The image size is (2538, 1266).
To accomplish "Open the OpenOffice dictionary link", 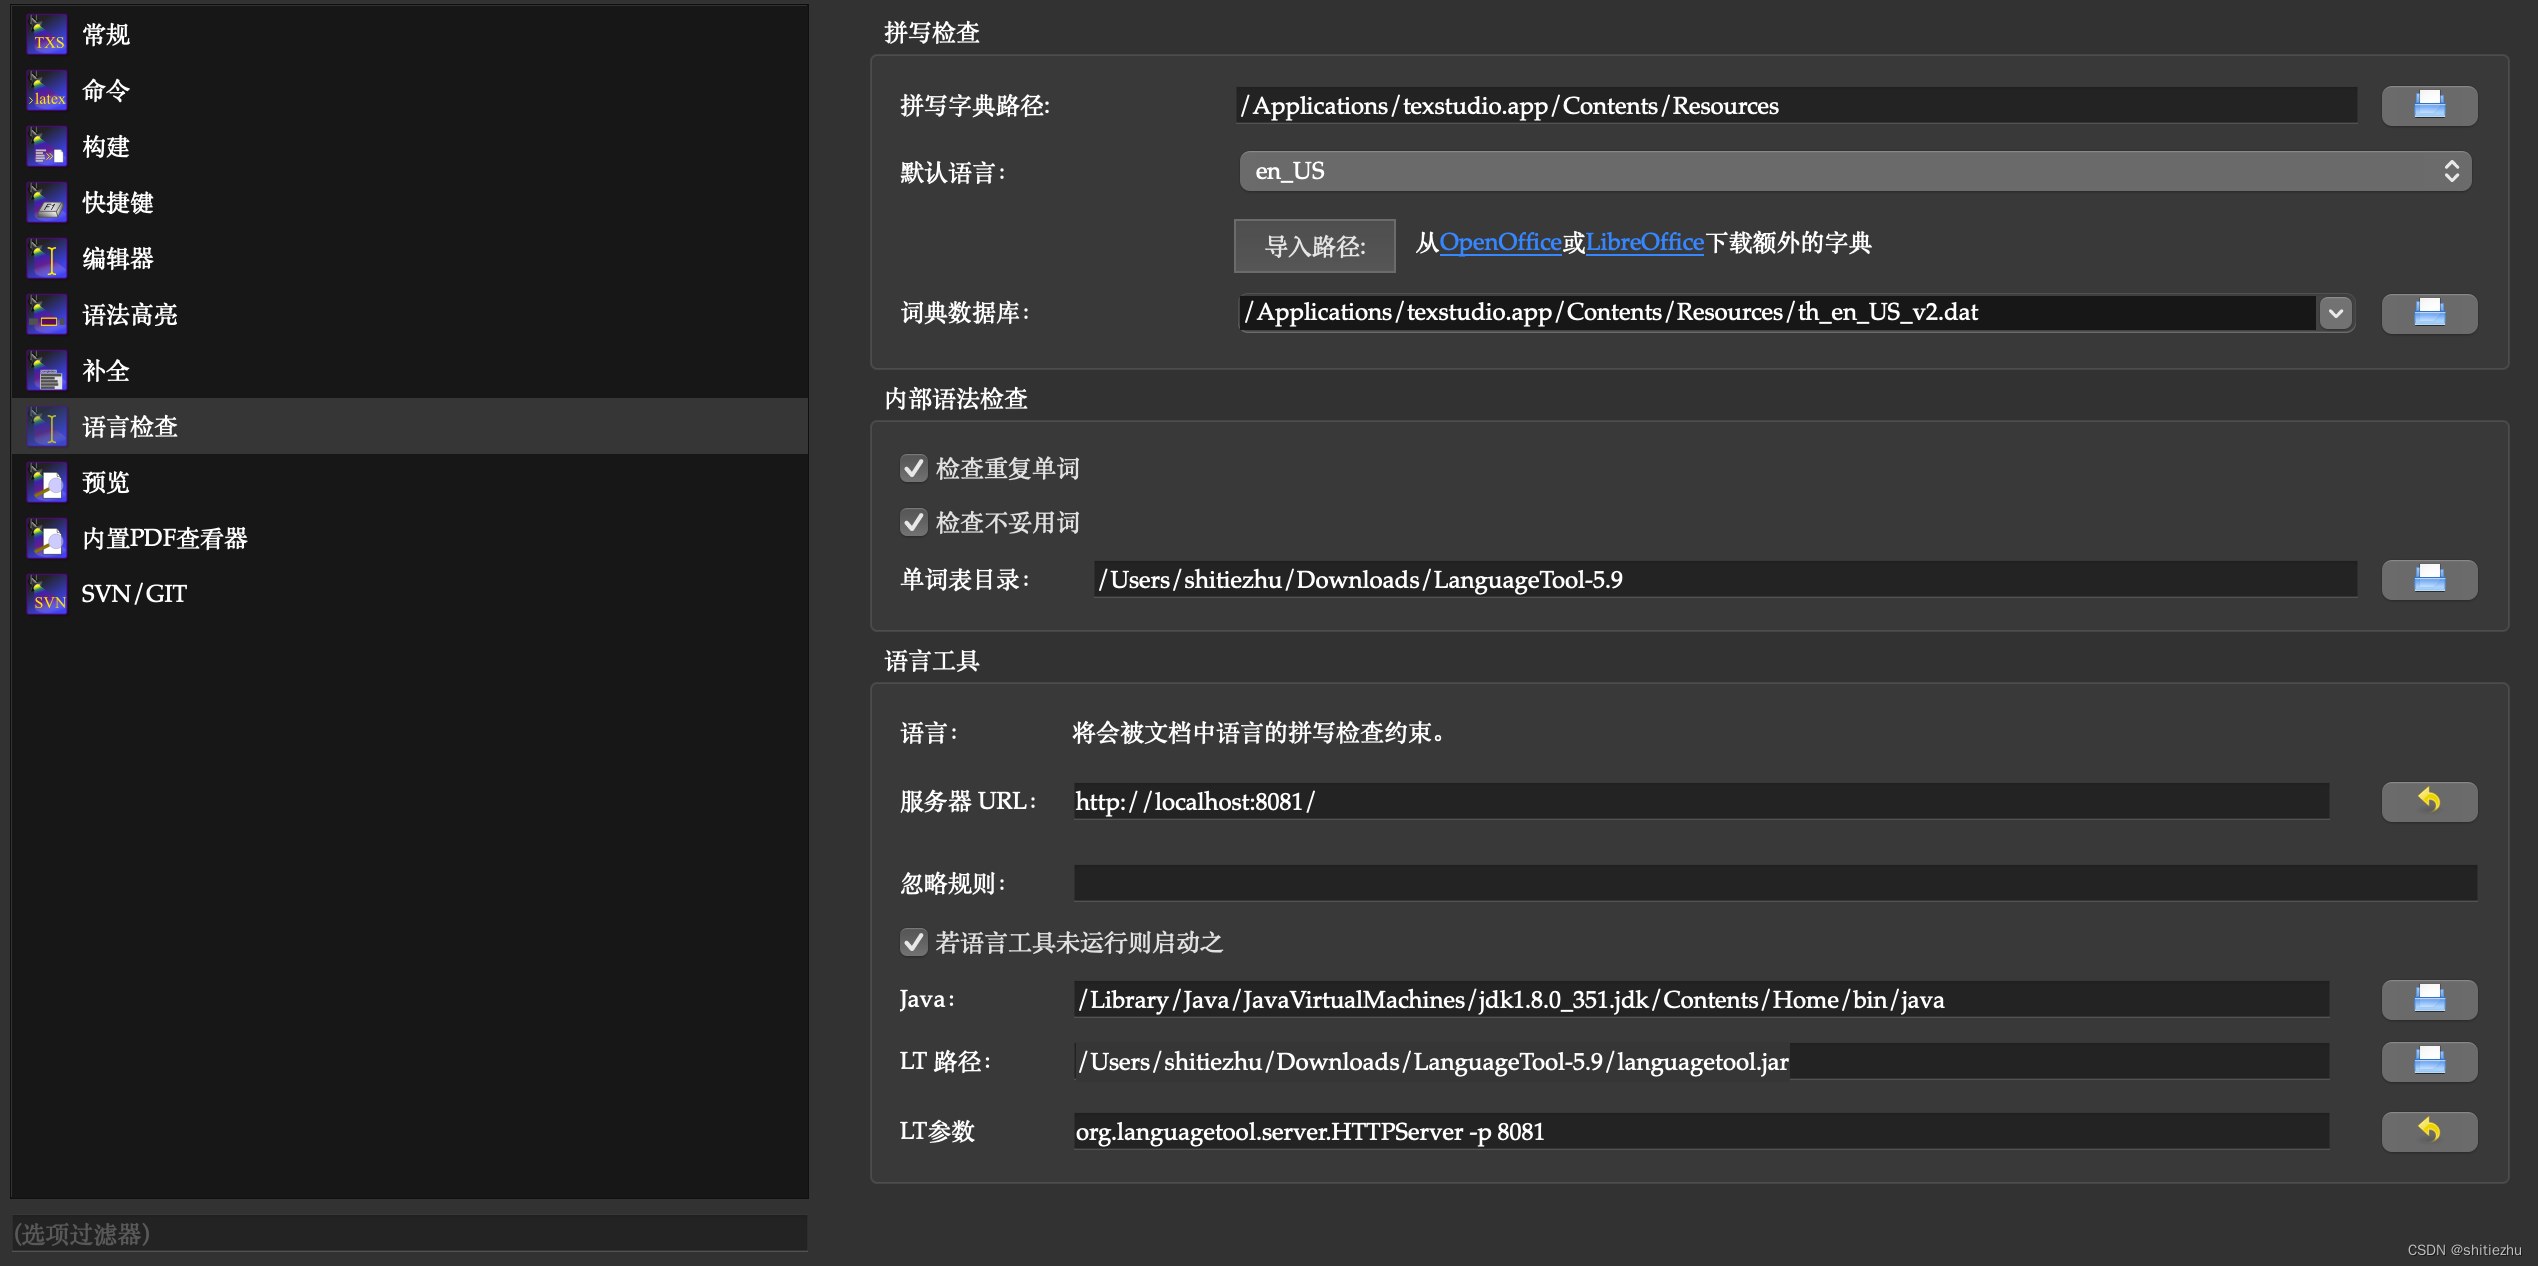I will coord(1499,242).
